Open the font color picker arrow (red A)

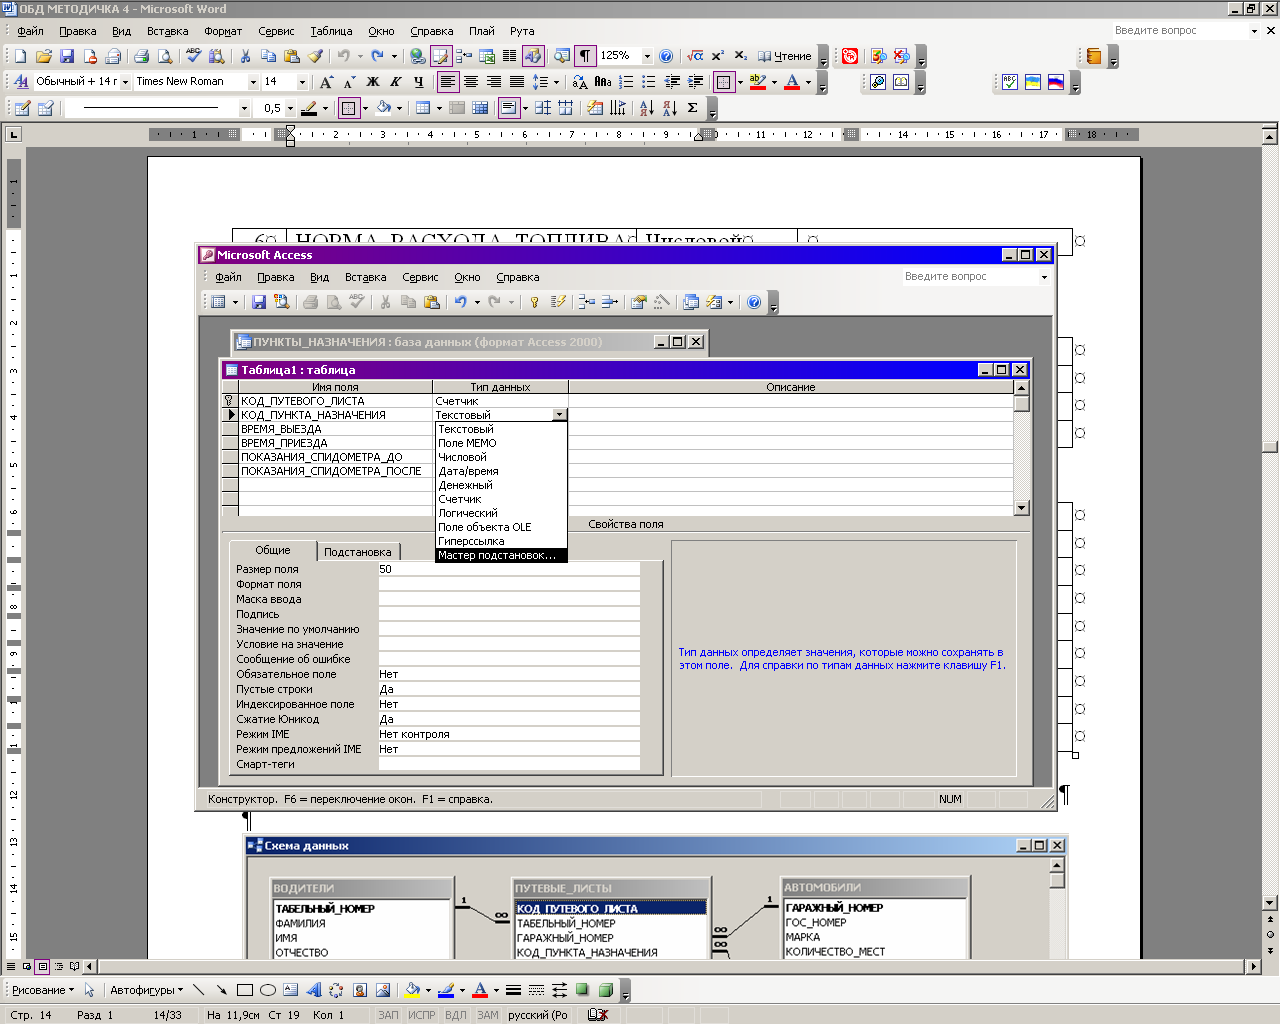[808, 82]
